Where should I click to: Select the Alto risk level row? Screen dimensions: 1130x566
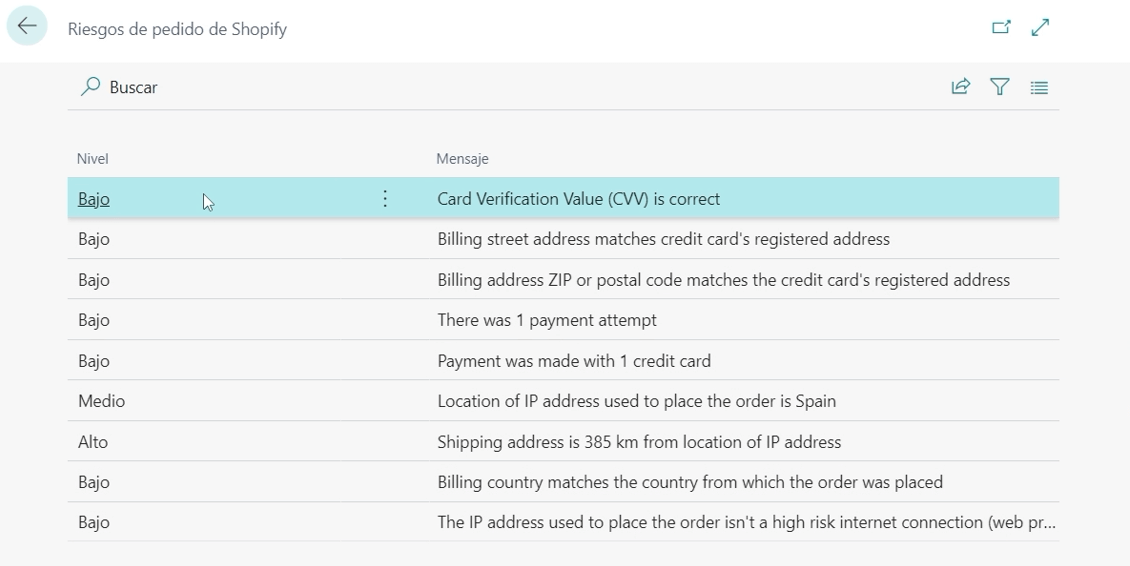click(93, 442)
